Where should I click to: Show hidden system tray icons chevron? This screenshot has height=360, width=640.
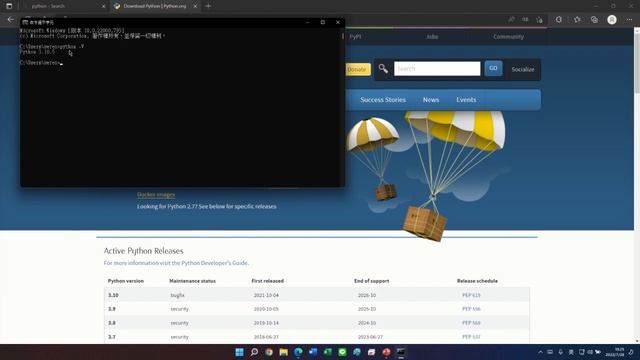540,352
